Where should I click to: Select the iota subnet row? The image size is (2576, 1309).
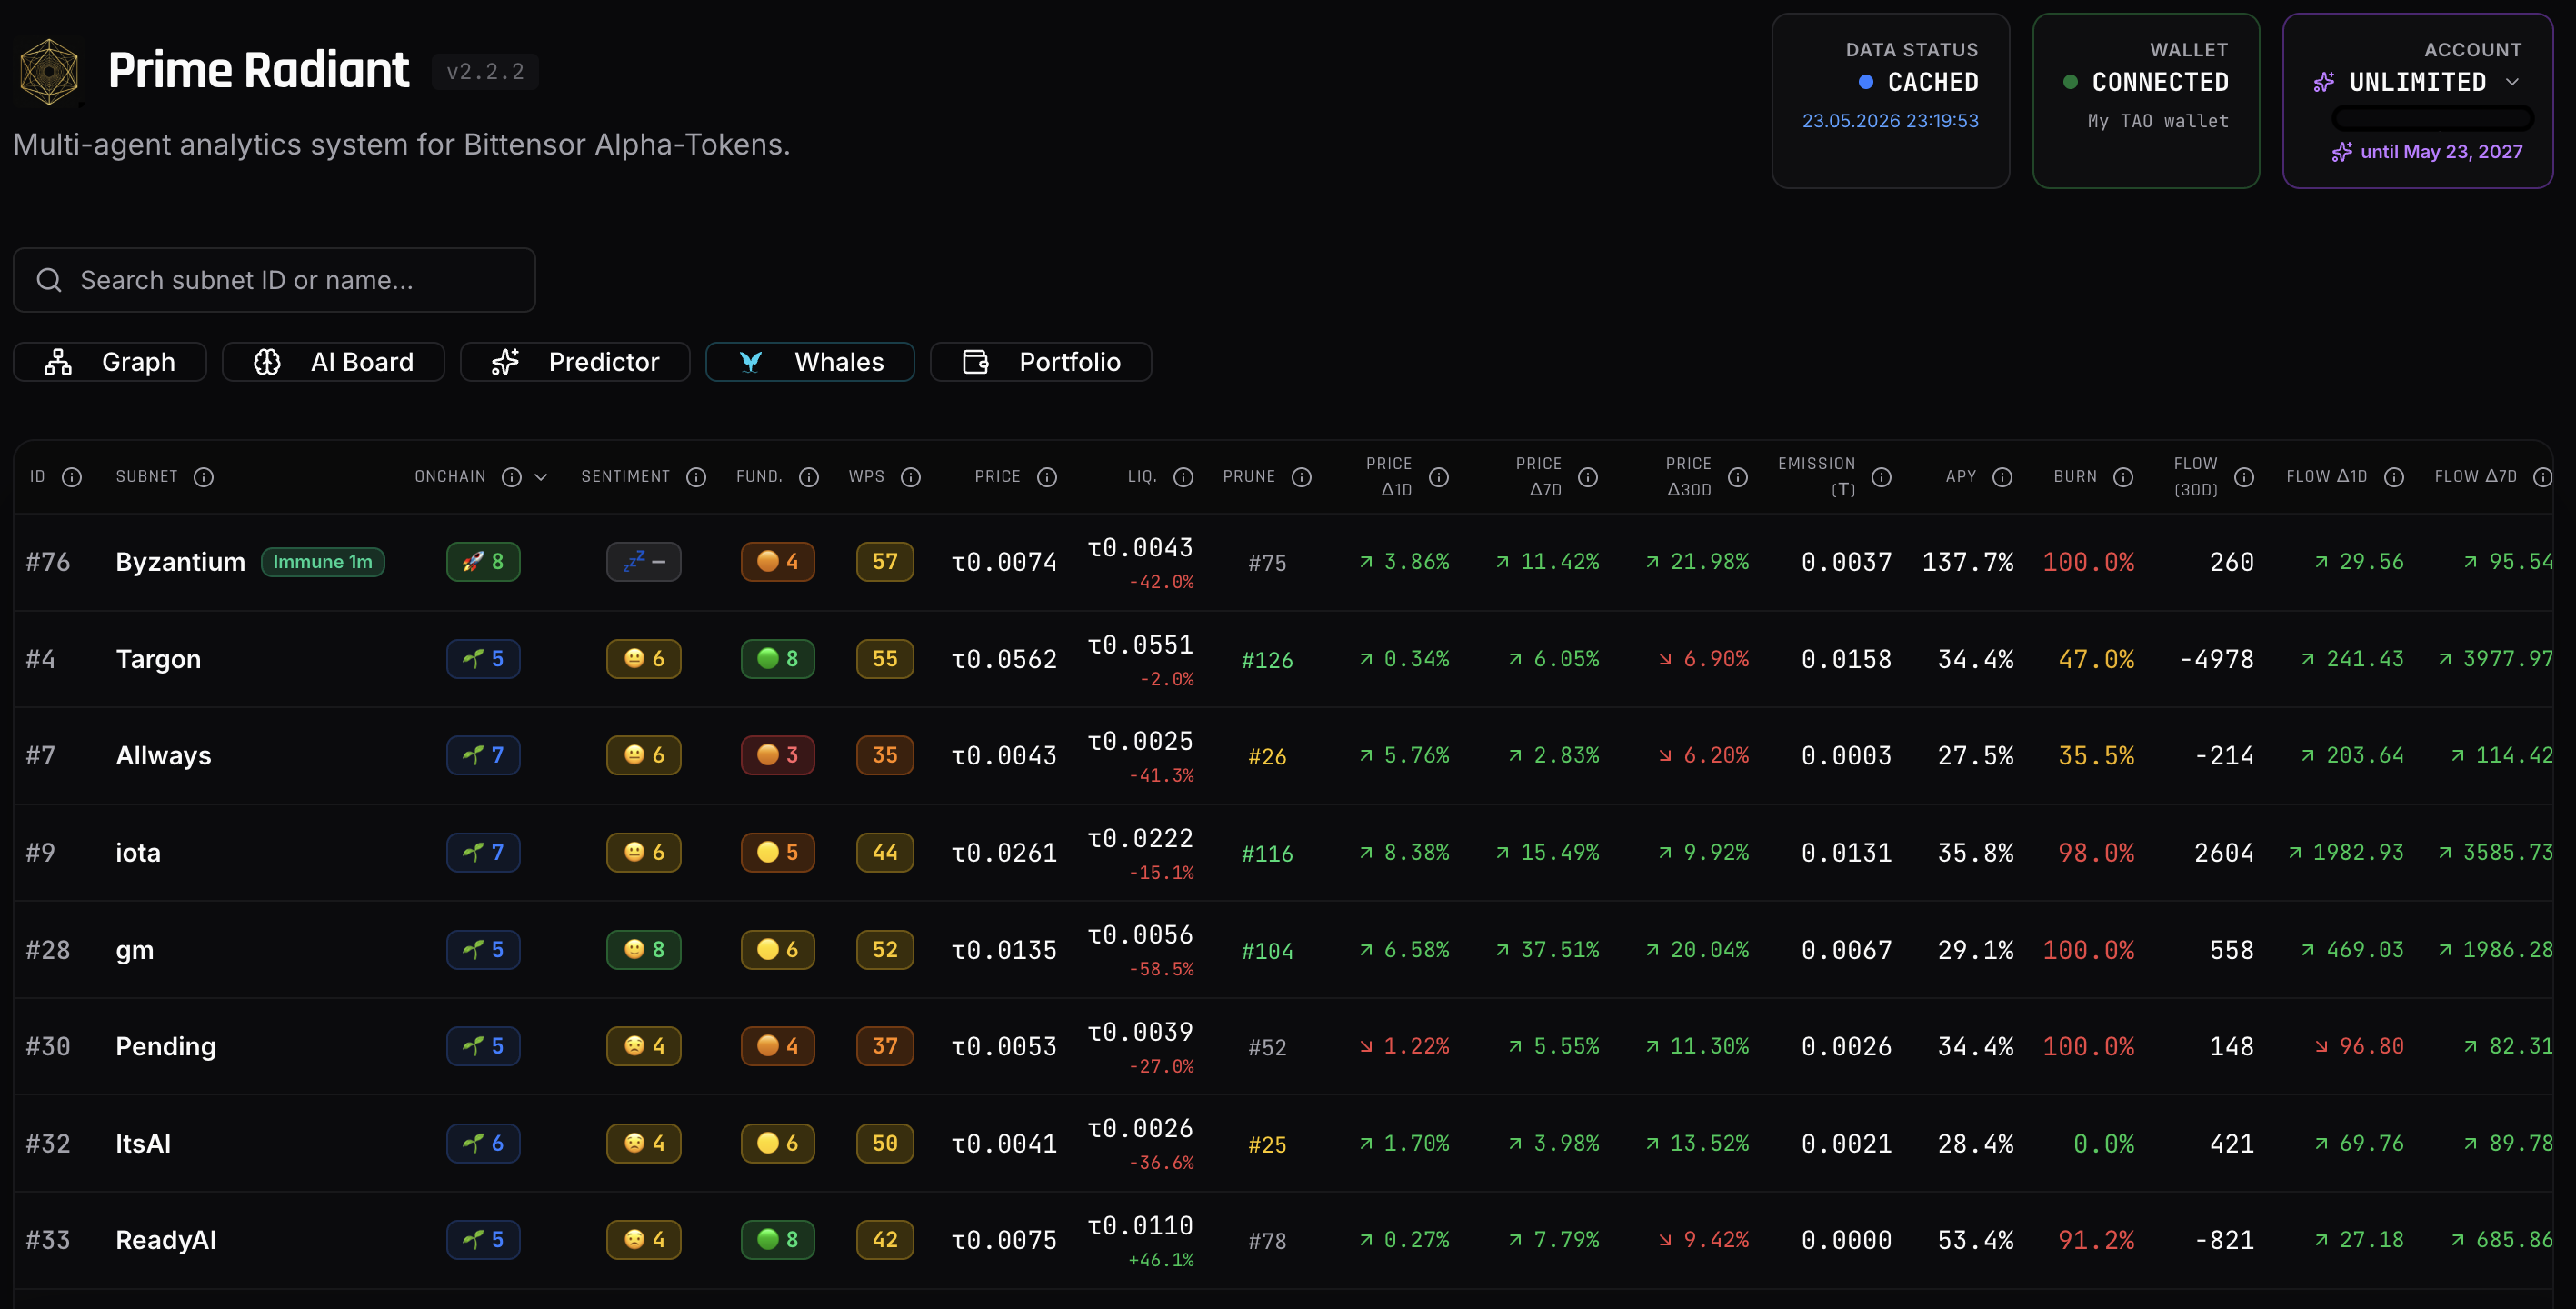(x=1284, y=853)
